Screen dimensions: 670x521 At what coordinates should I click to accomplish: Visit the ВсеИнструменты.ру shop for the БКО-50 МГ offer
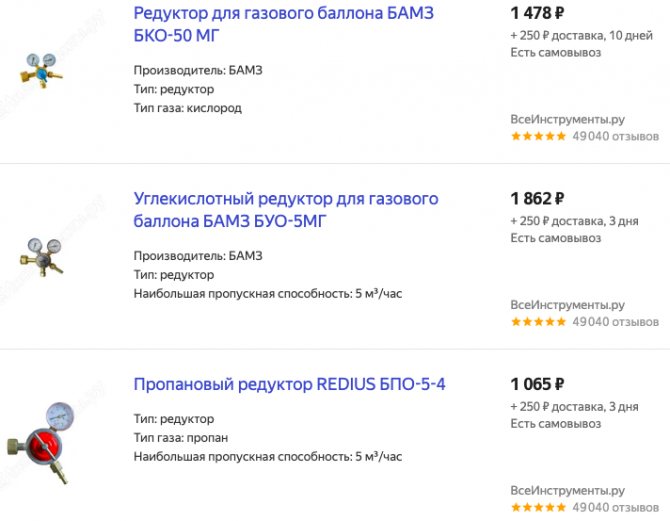point(567,119)
